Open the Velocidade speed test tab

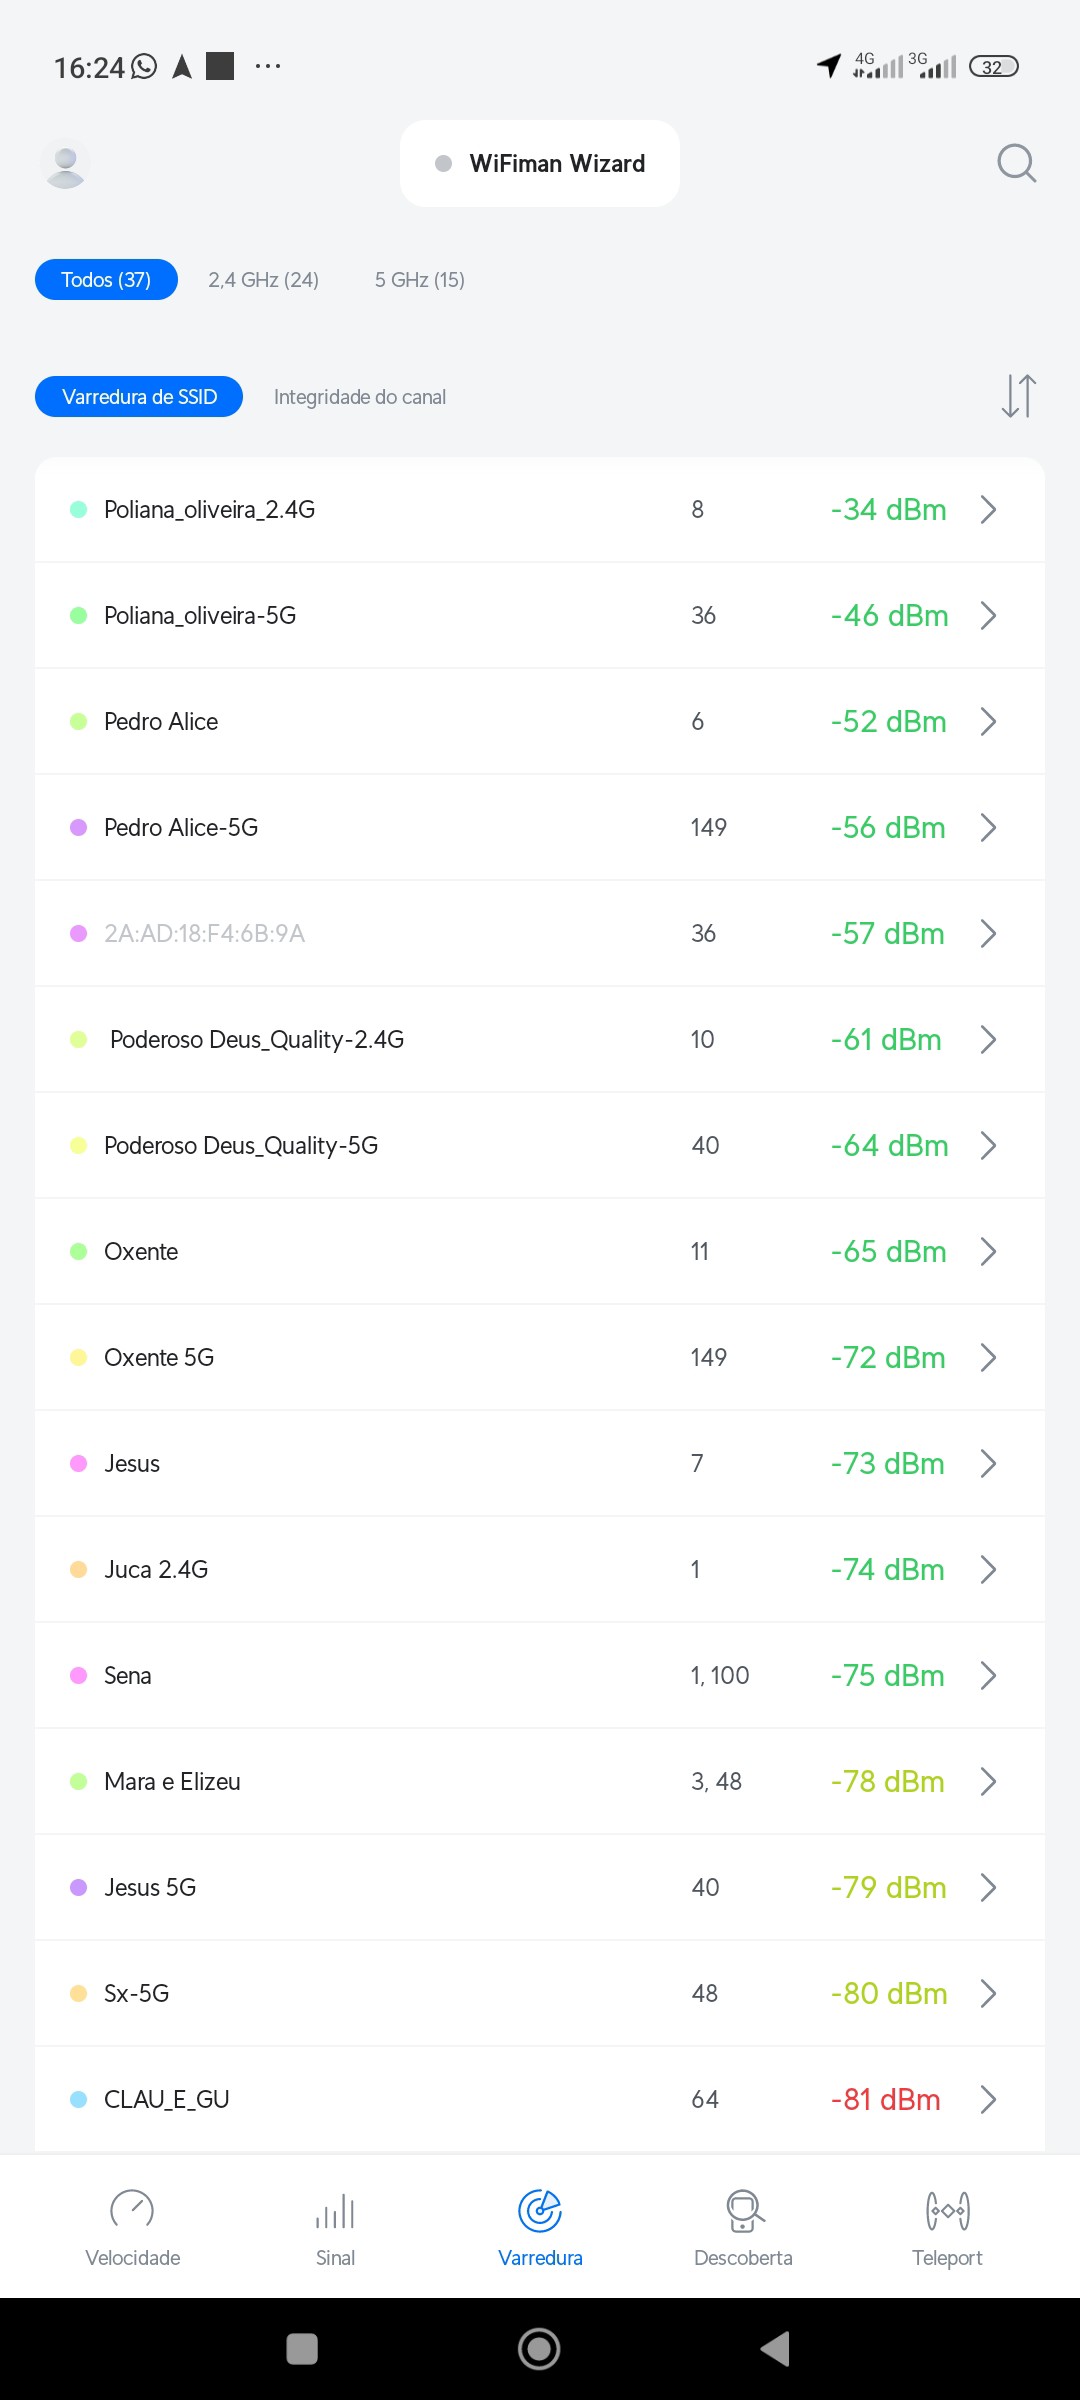point(132,2227)
